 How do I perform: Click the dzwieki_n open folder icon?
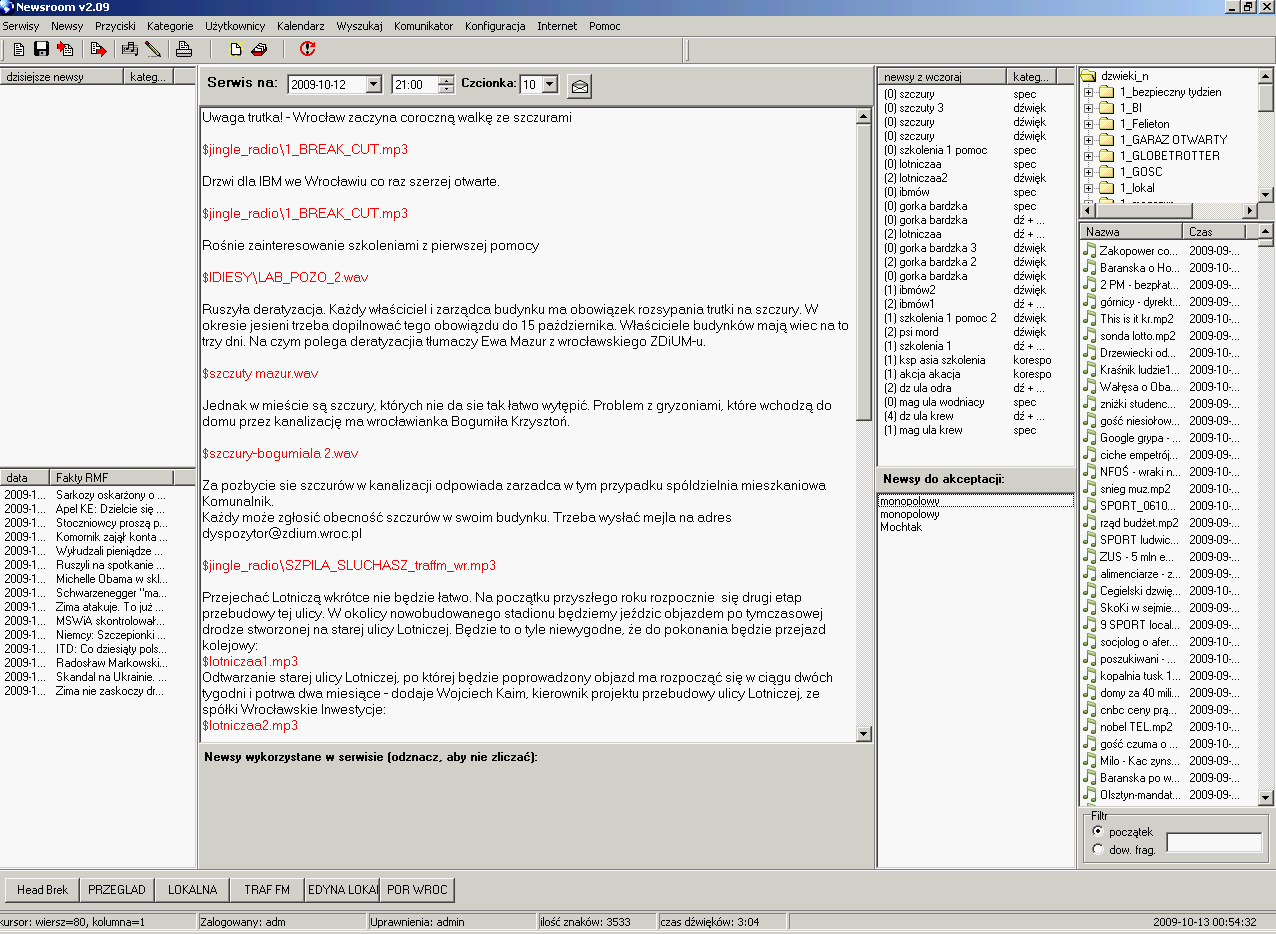click(x=1089, y=76)
